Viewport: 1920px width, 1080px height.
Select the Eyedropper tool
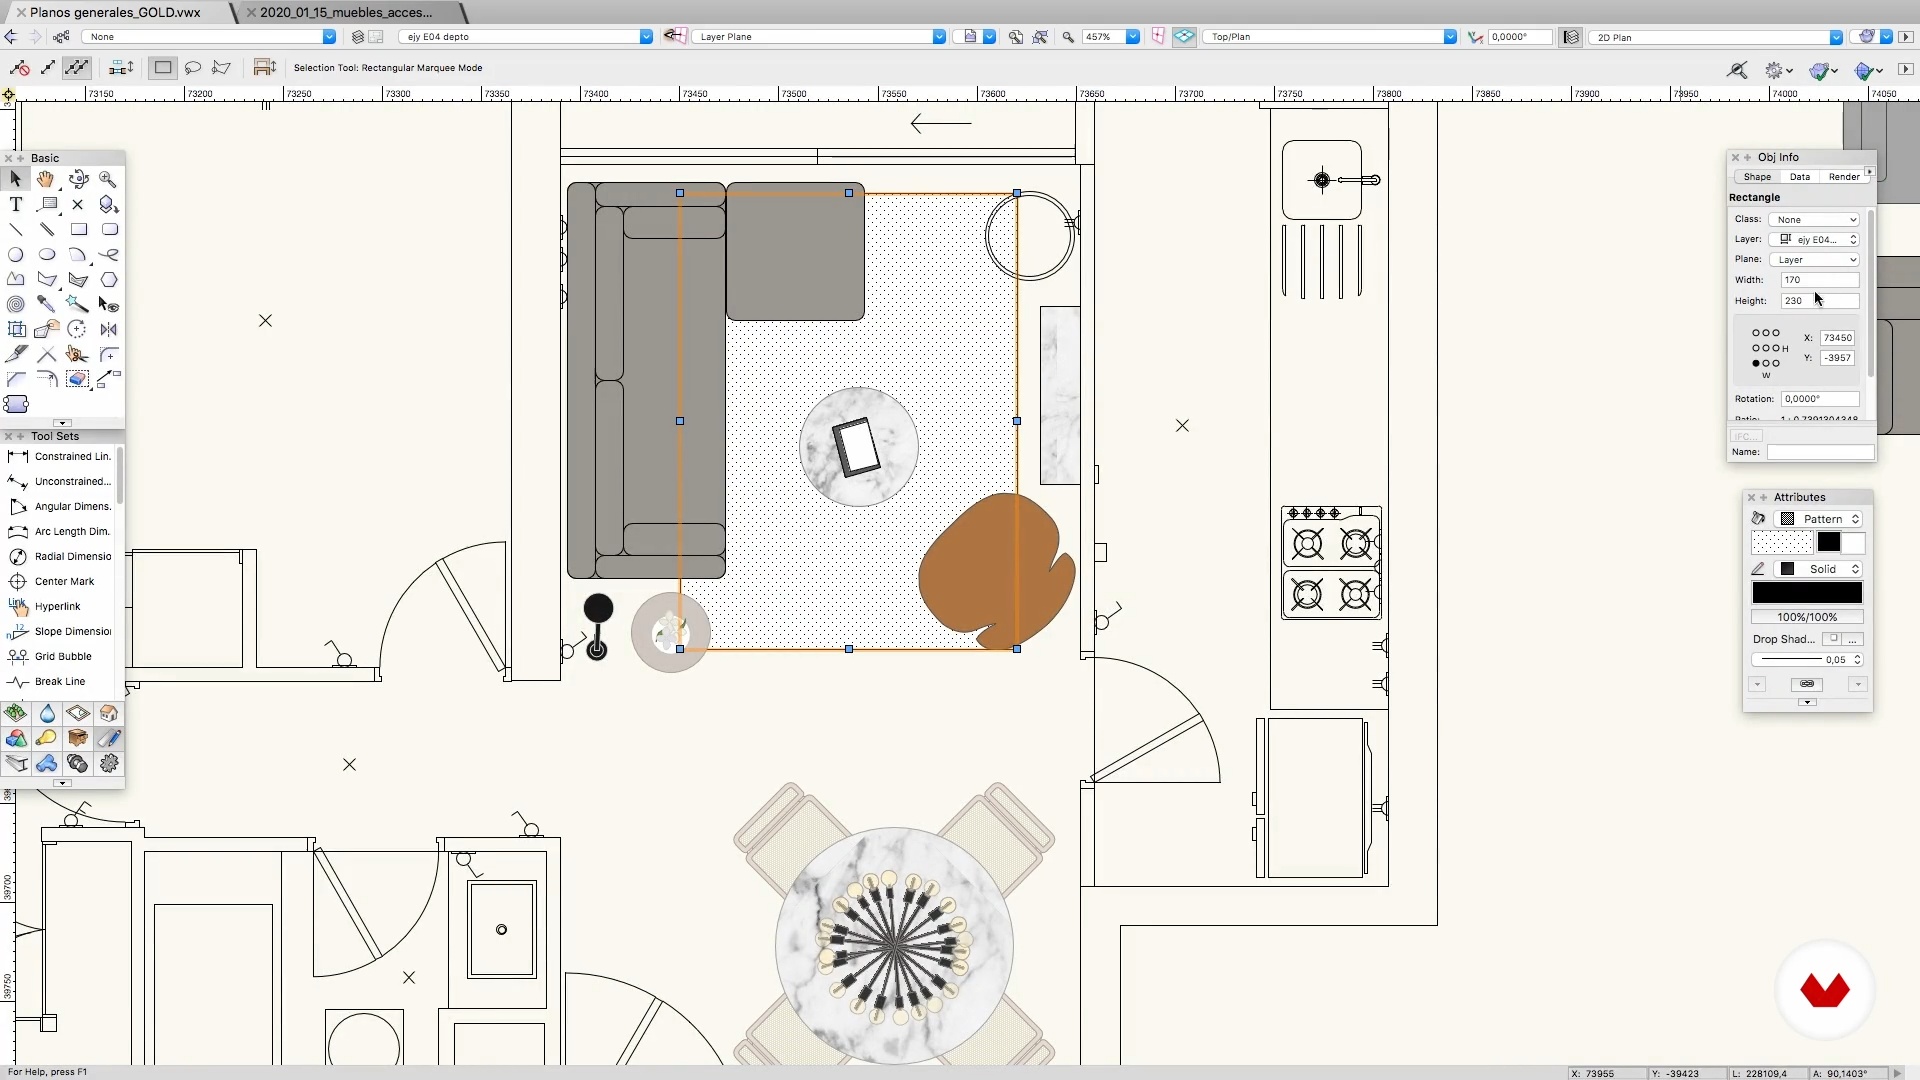pyautogui.click(x=46, y=304)
